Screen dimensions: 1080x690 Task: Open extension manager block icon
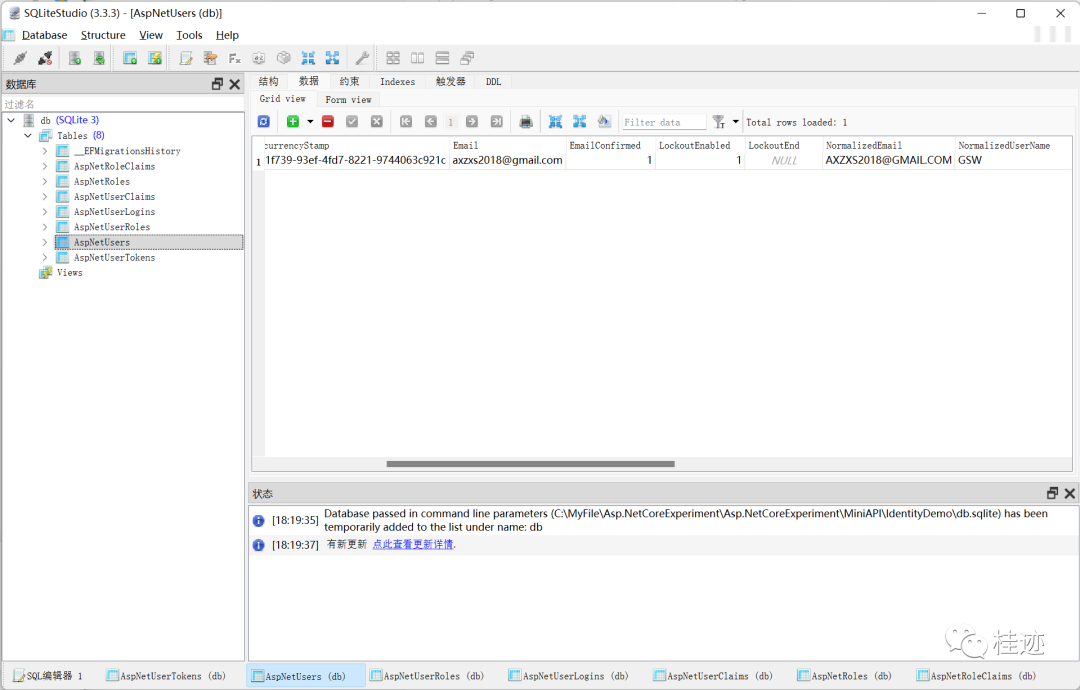pos(283,59)
